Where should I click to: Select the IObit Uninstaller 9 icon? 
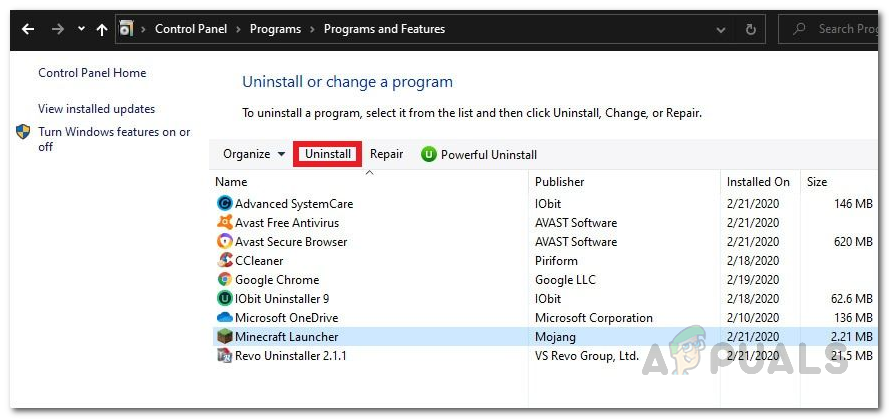pos(224,299)
